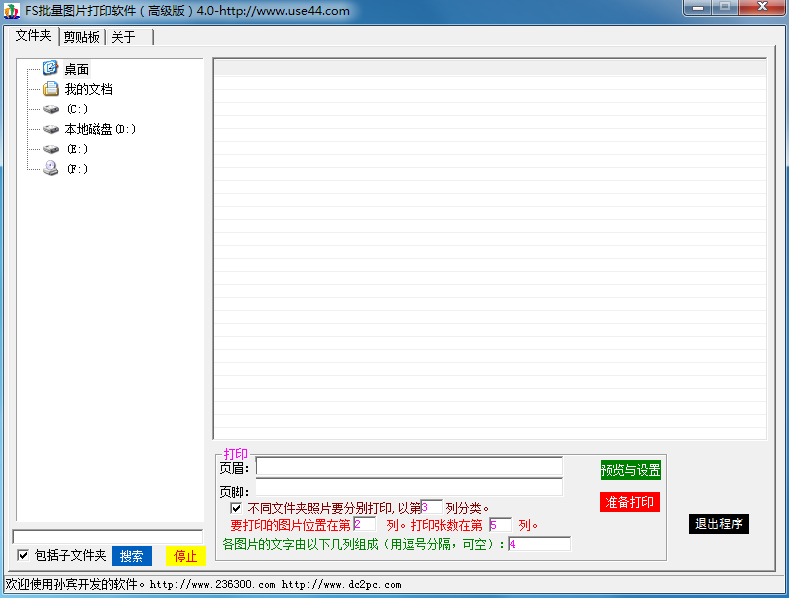The image size is (789, 598).
Task: Toggle the 包括子文件夹 checkbox
Action: coord(23,555)
